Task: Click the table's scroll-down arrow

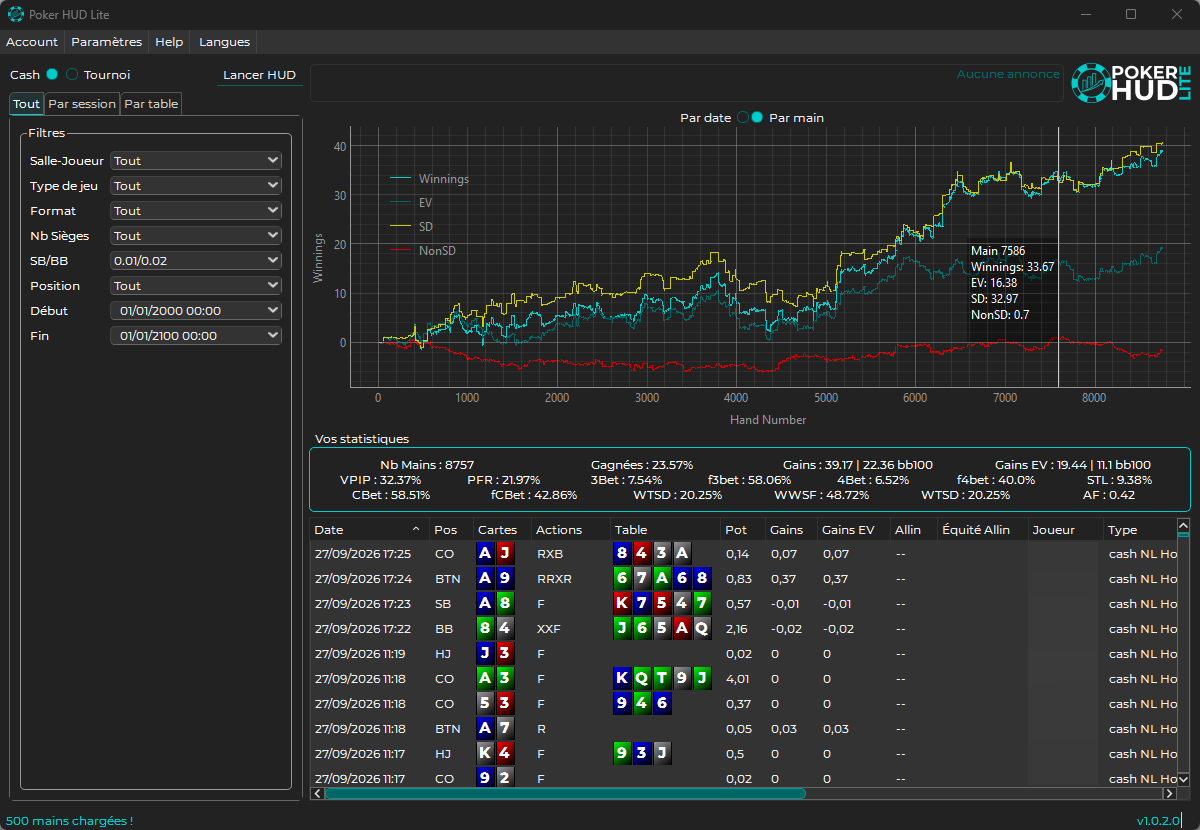Action: click(x=1183, y=778)
